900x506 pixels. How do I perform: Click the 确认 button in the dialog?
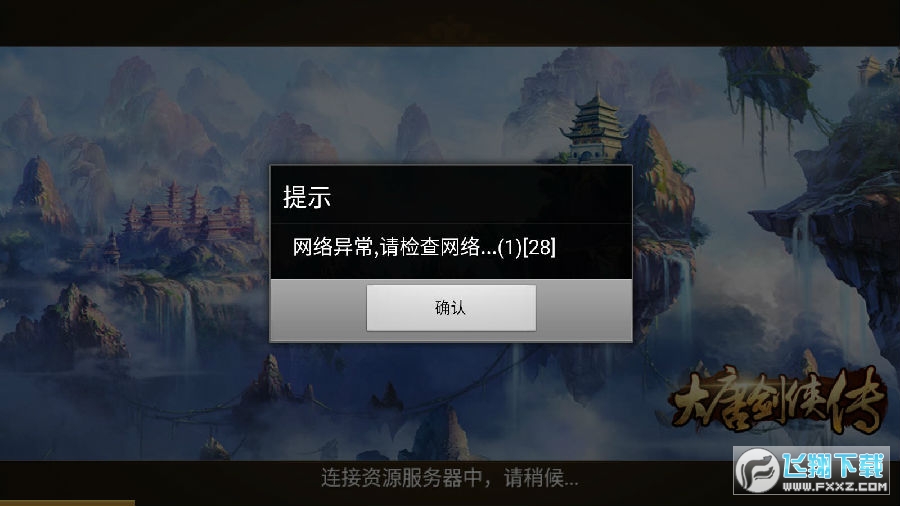[x=451, y=308]
